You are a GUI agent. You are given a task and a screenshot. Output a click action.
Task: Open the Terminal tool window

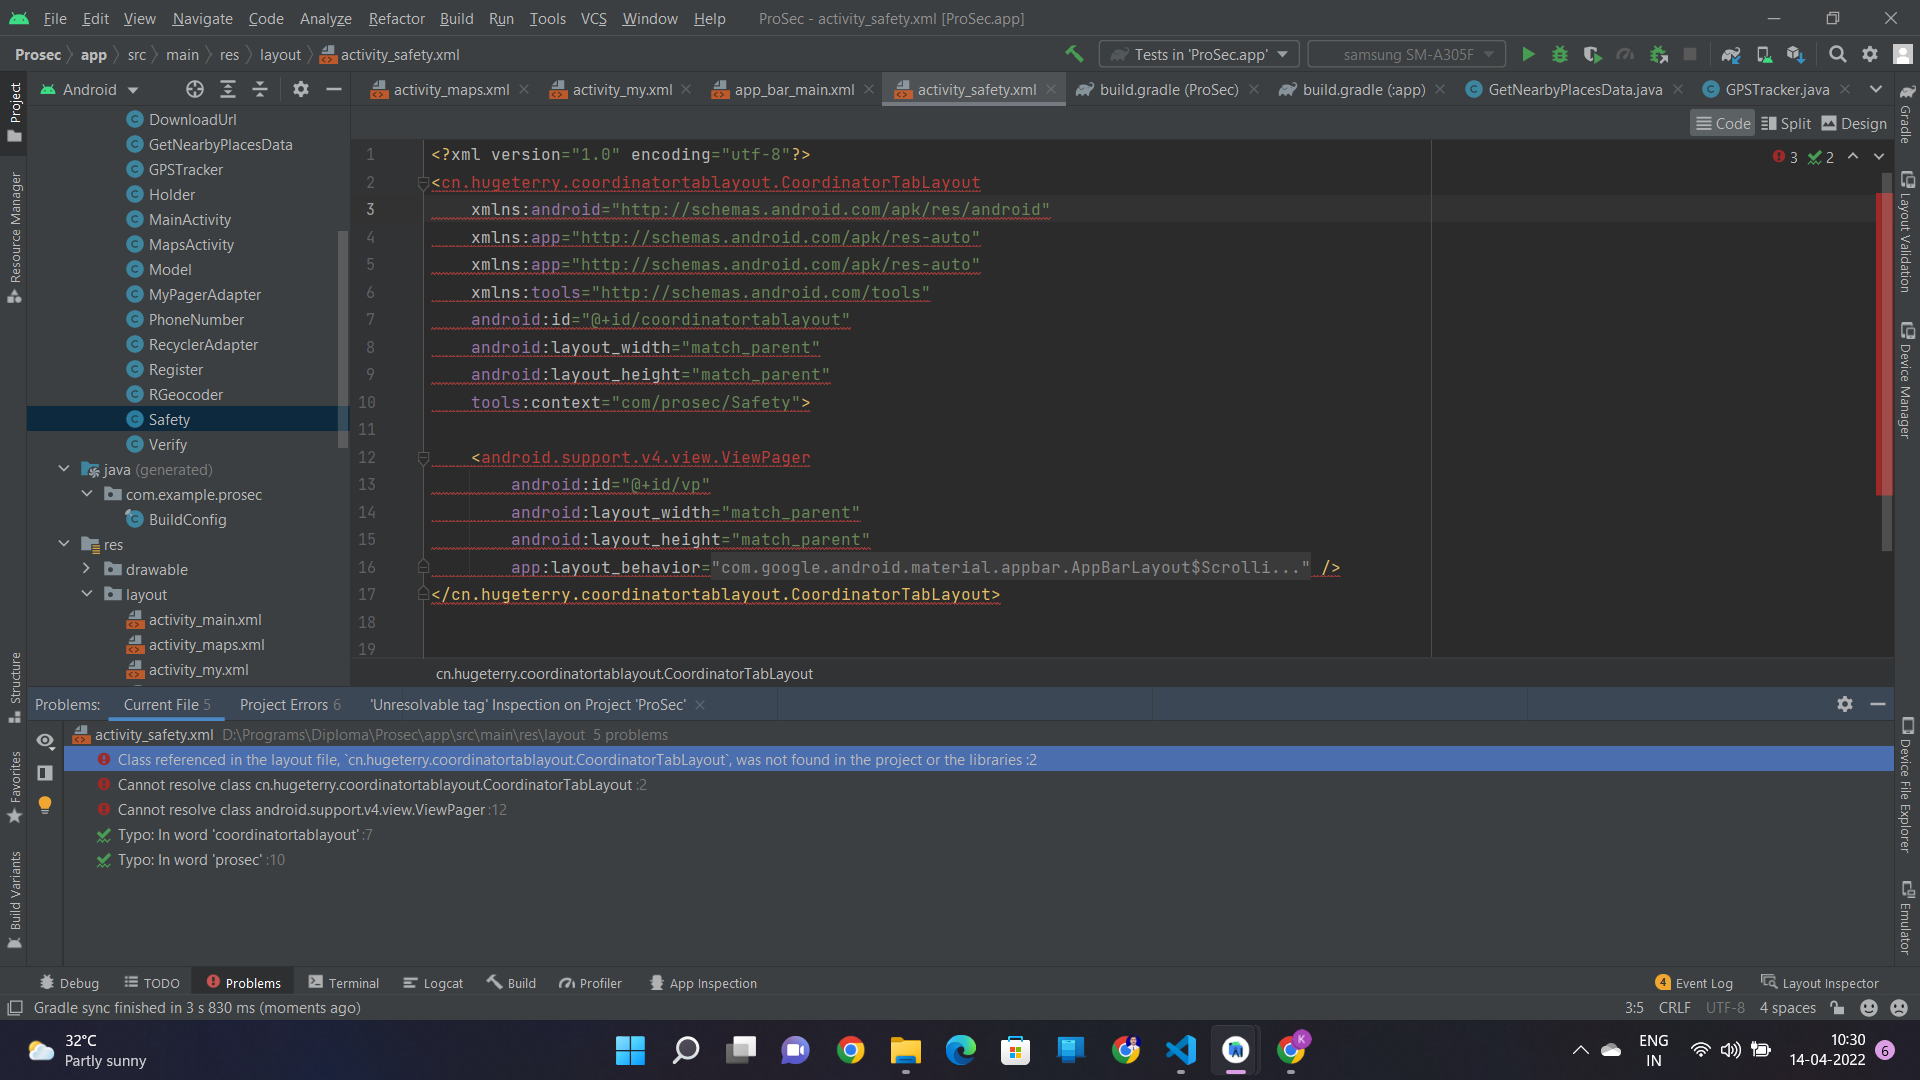[x=344, y=983]
